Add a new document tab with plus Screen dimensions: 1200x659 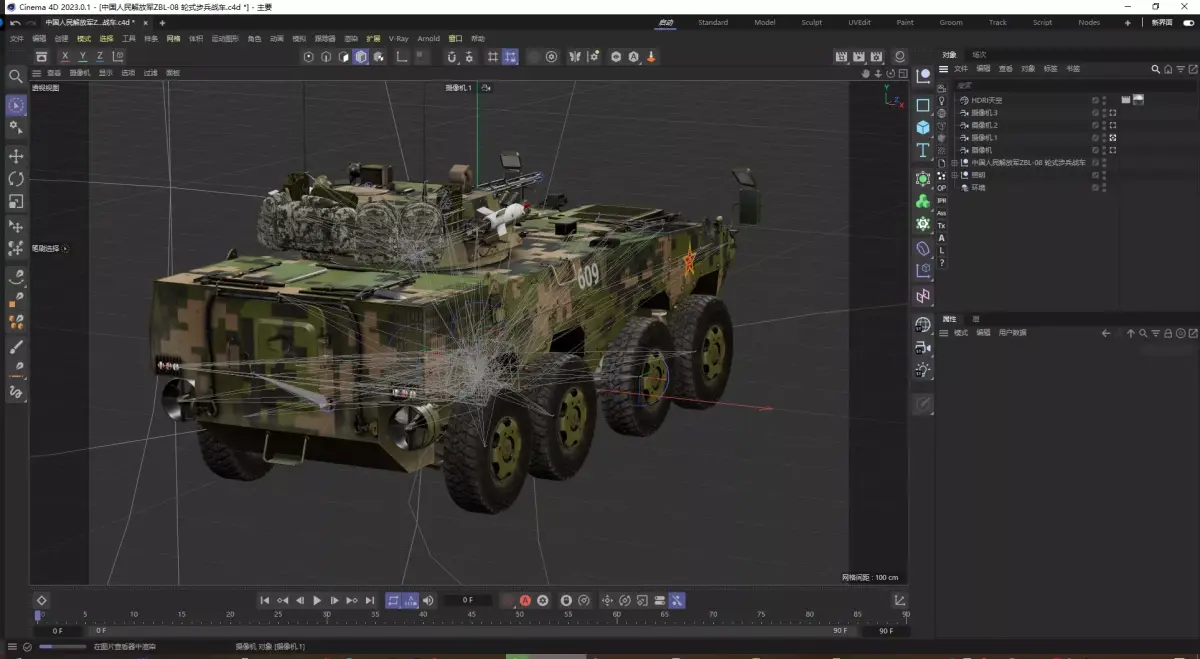click(x=162, y=22)
